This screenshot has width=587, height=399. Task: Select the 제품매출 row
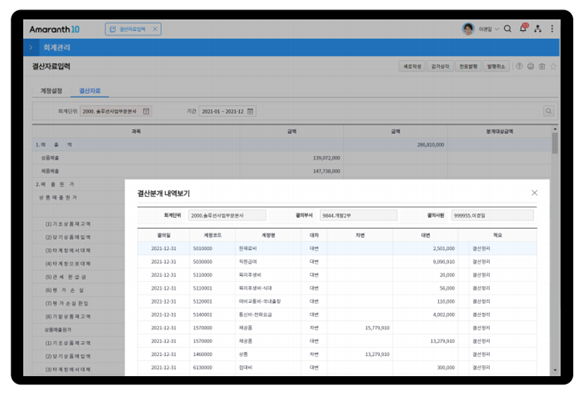click(x=291, y=171)
